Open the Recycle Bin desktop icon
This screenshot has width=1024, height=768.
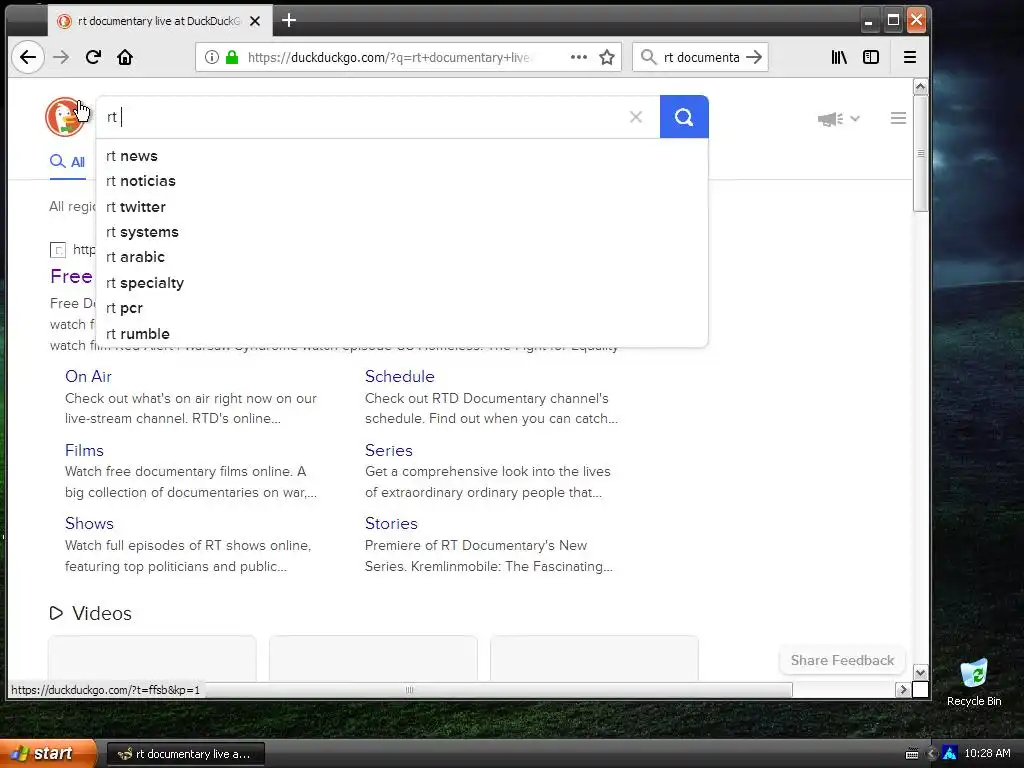[x=974, y=682]
